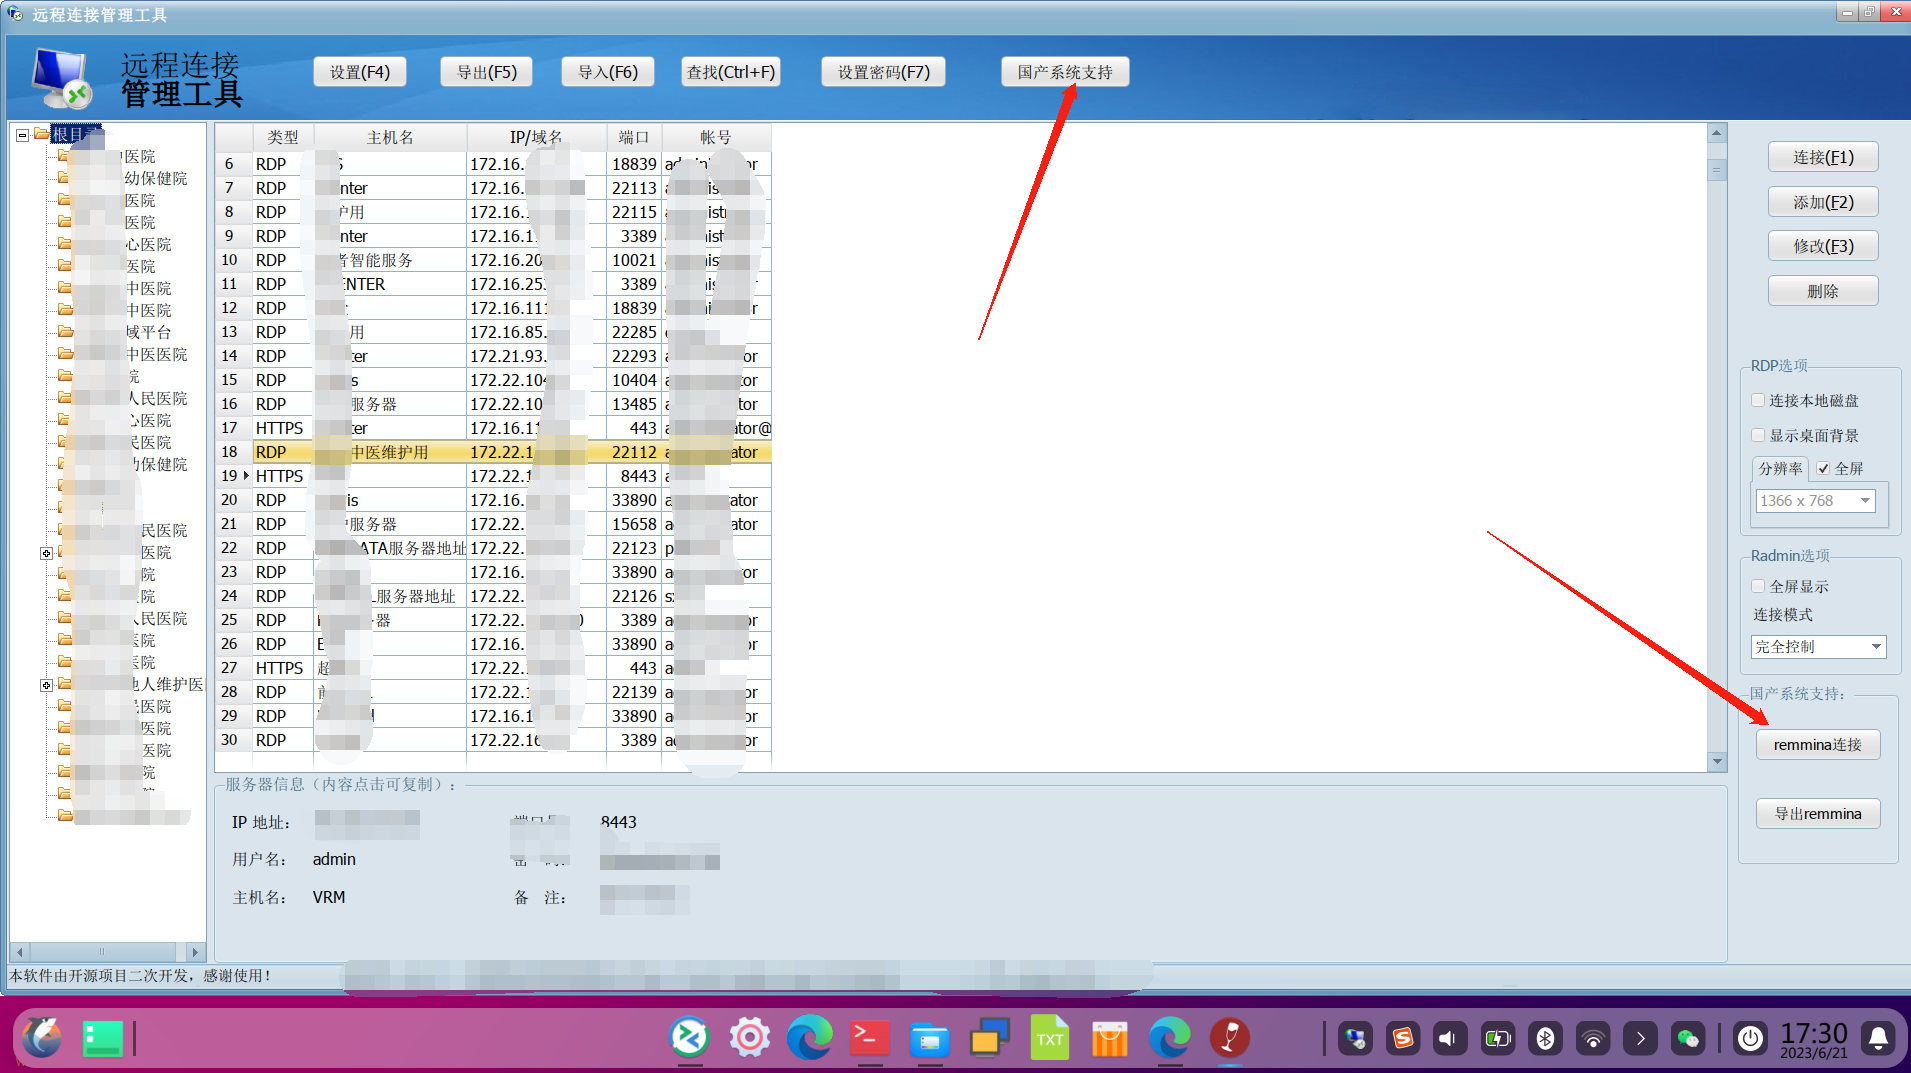The image size is (1911, 1073).
Task: Open the green TXT editor taskbar icon
Action: 1049,1038
